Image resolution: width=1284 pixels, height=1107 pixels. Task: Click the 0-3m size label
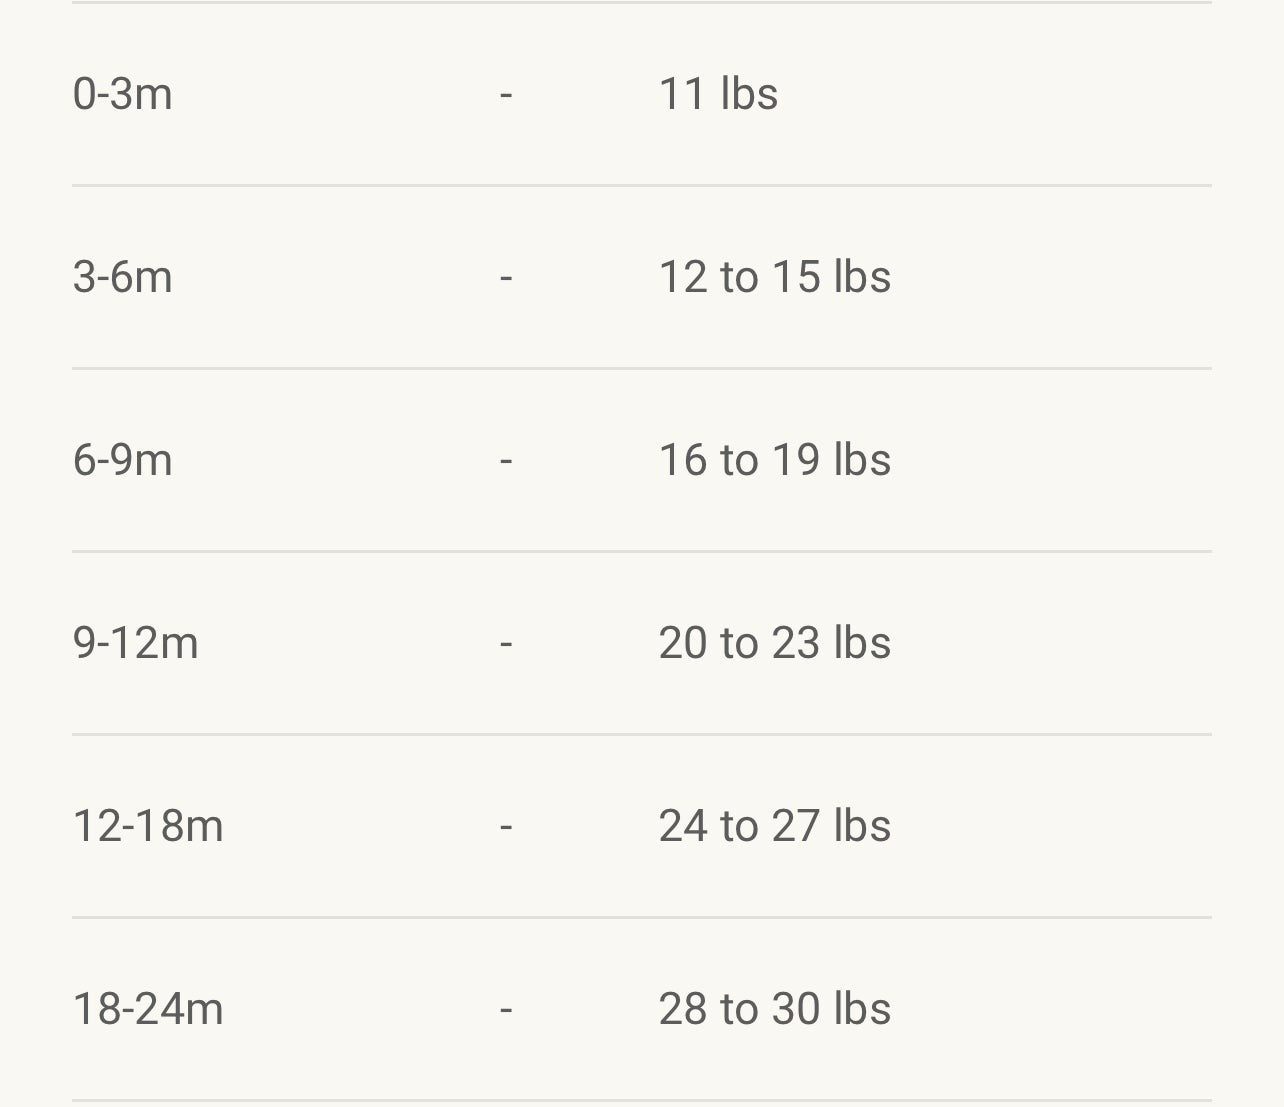122,94
